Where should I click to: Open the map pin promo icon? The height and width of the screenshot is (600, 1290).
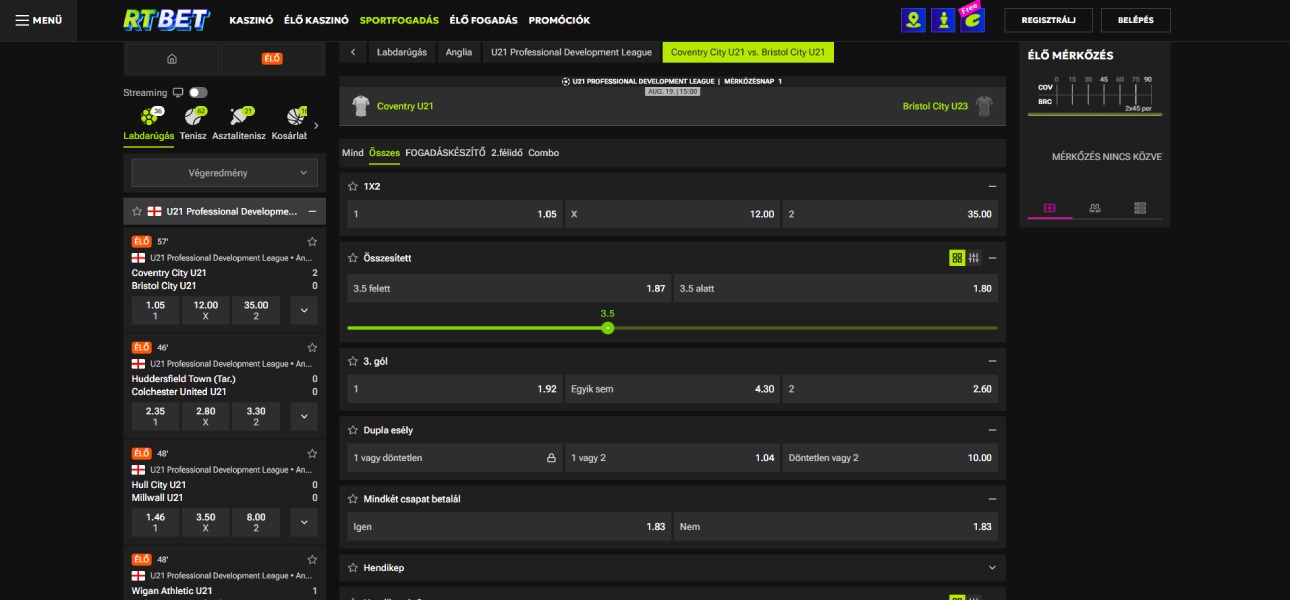913,20
